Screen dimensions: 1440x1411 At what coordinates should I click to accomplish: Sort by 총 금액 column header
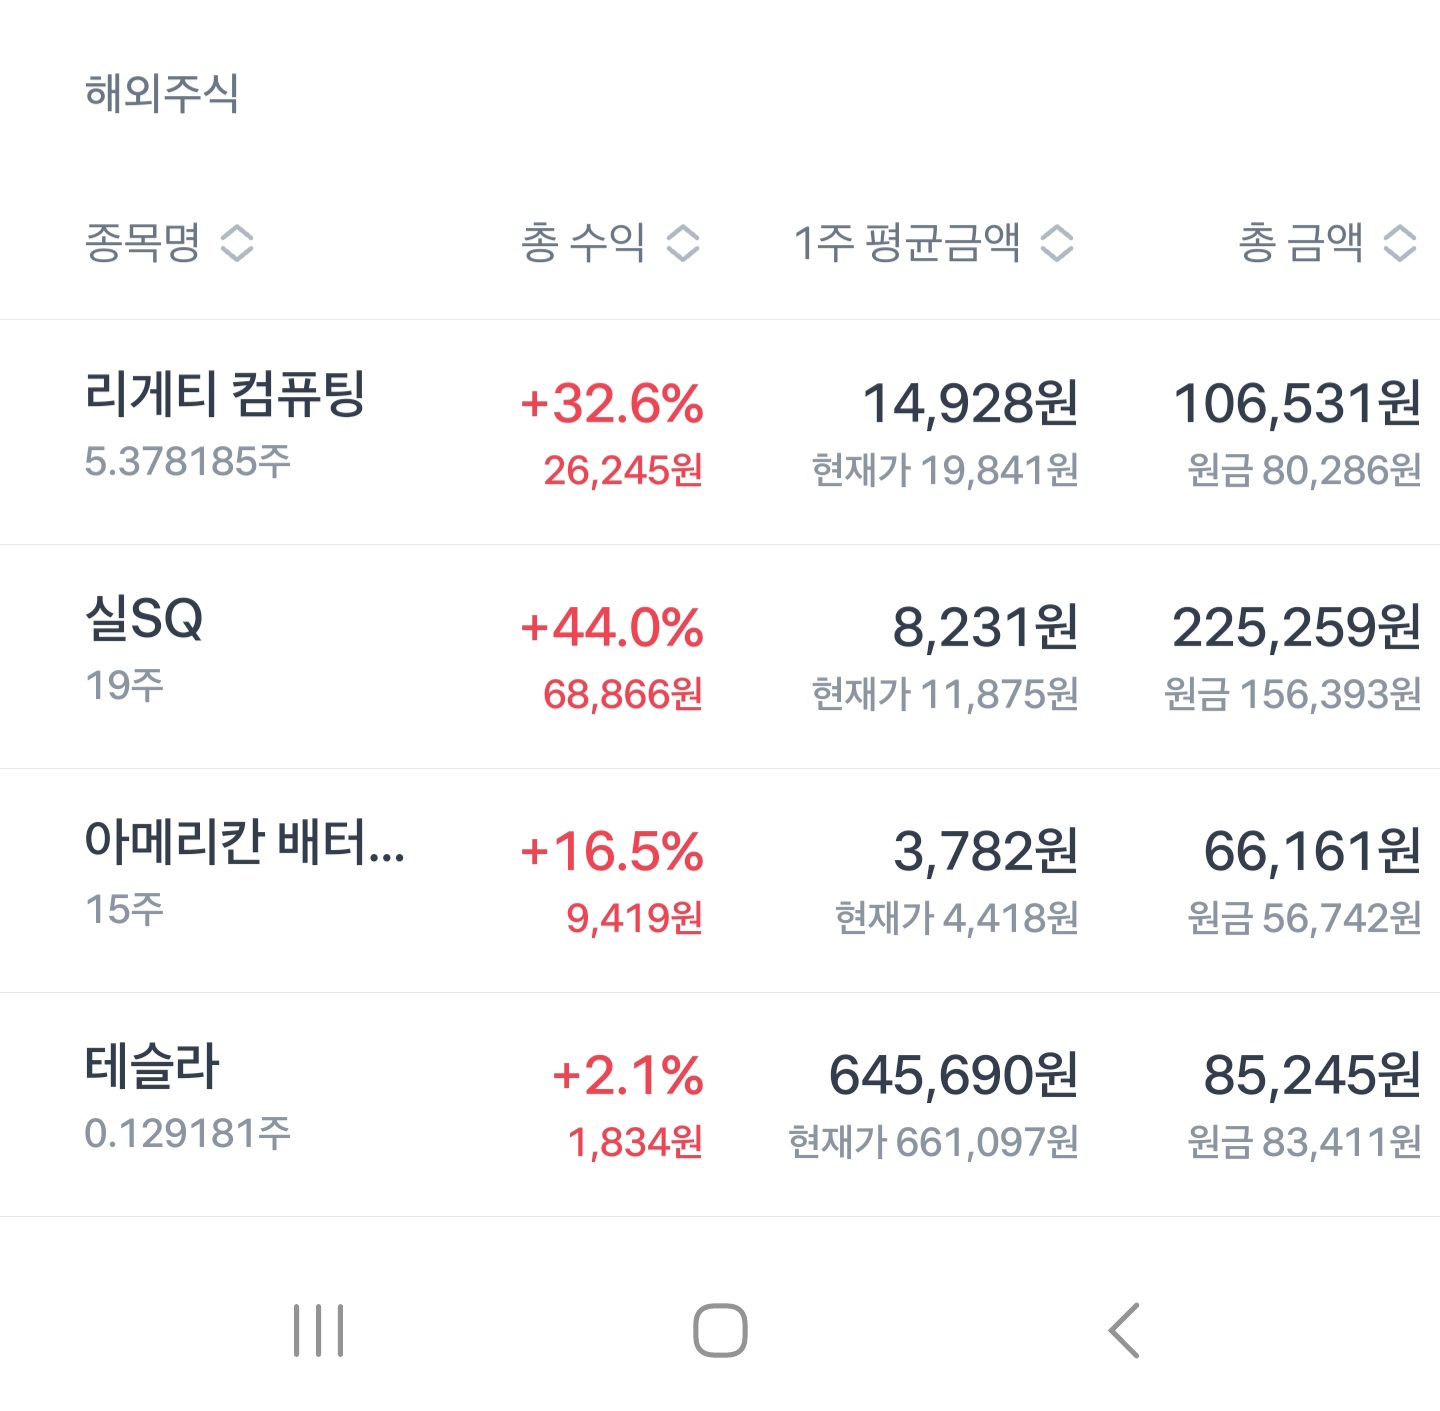click(x=1300, y=243)
